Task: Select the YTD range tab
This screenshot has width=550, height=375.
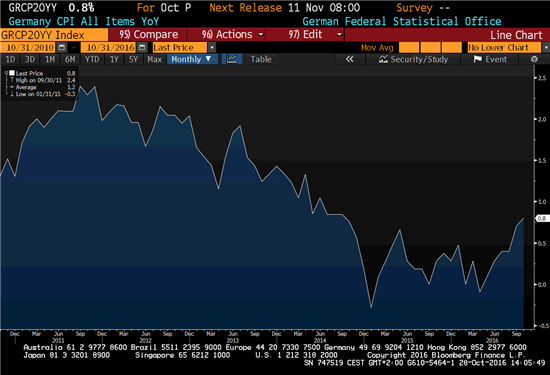Action: tap(92, 59)
